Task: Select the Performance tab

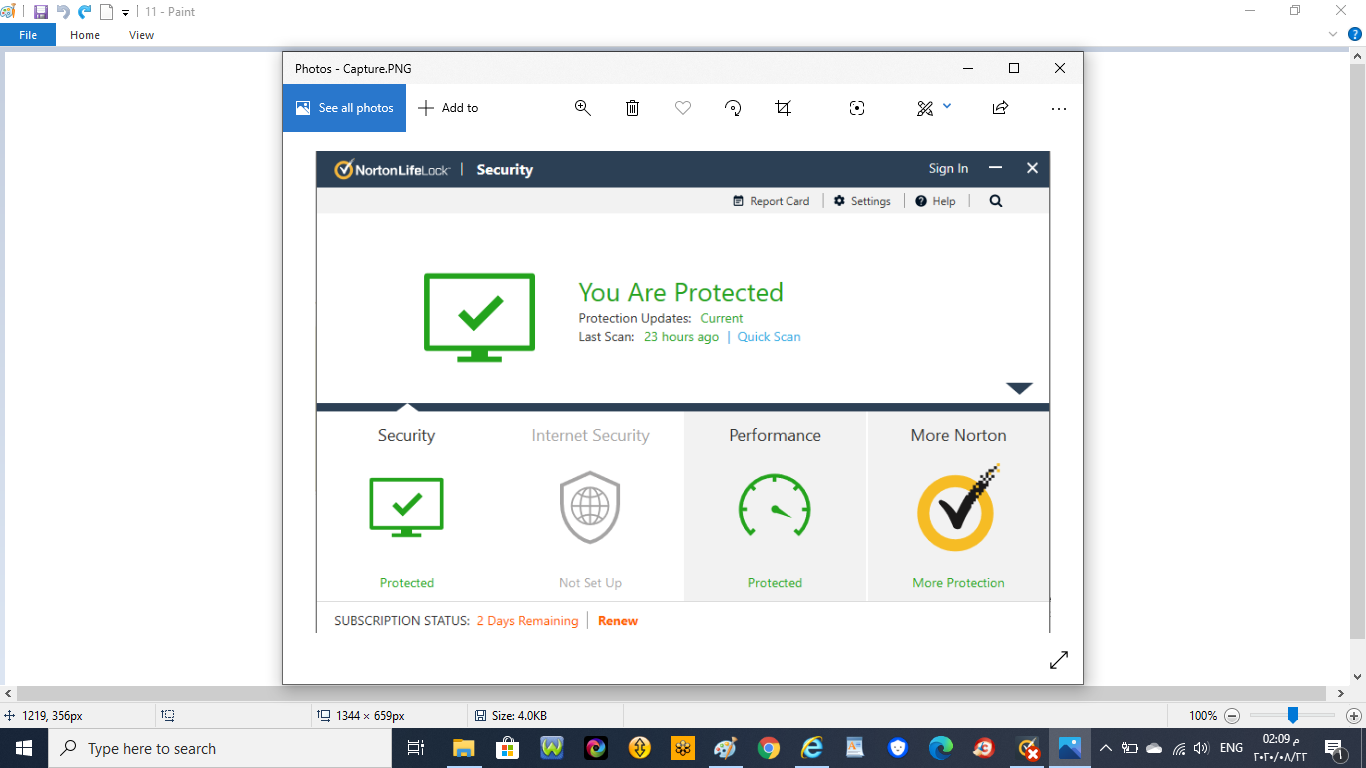Action: click(x=775, y=507)
